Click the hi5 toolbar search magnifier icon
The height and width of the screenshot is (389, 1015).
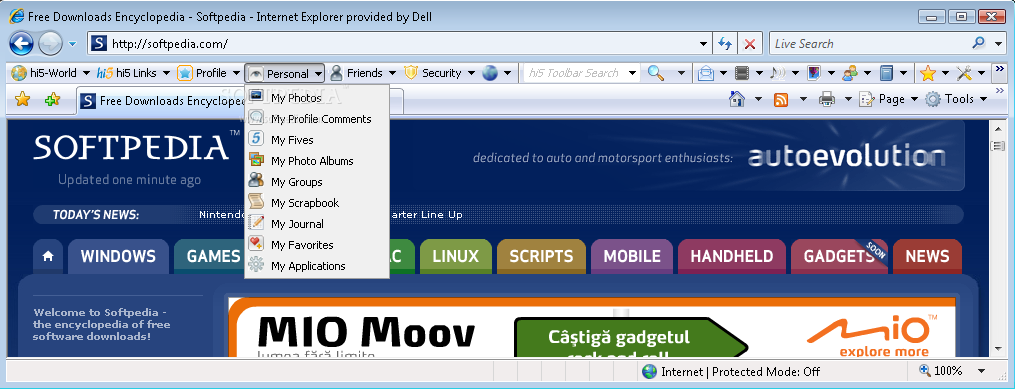(656, 73)
